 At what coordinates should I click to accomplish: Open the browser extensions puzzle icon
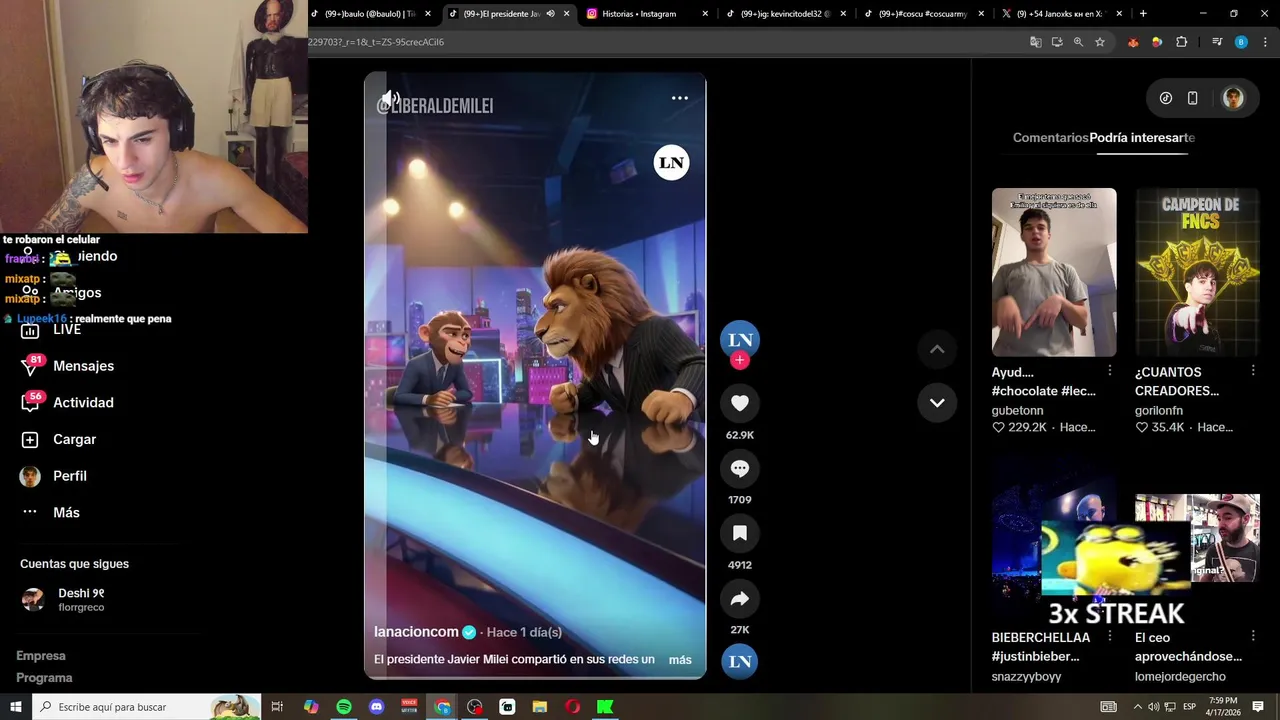1182,42
